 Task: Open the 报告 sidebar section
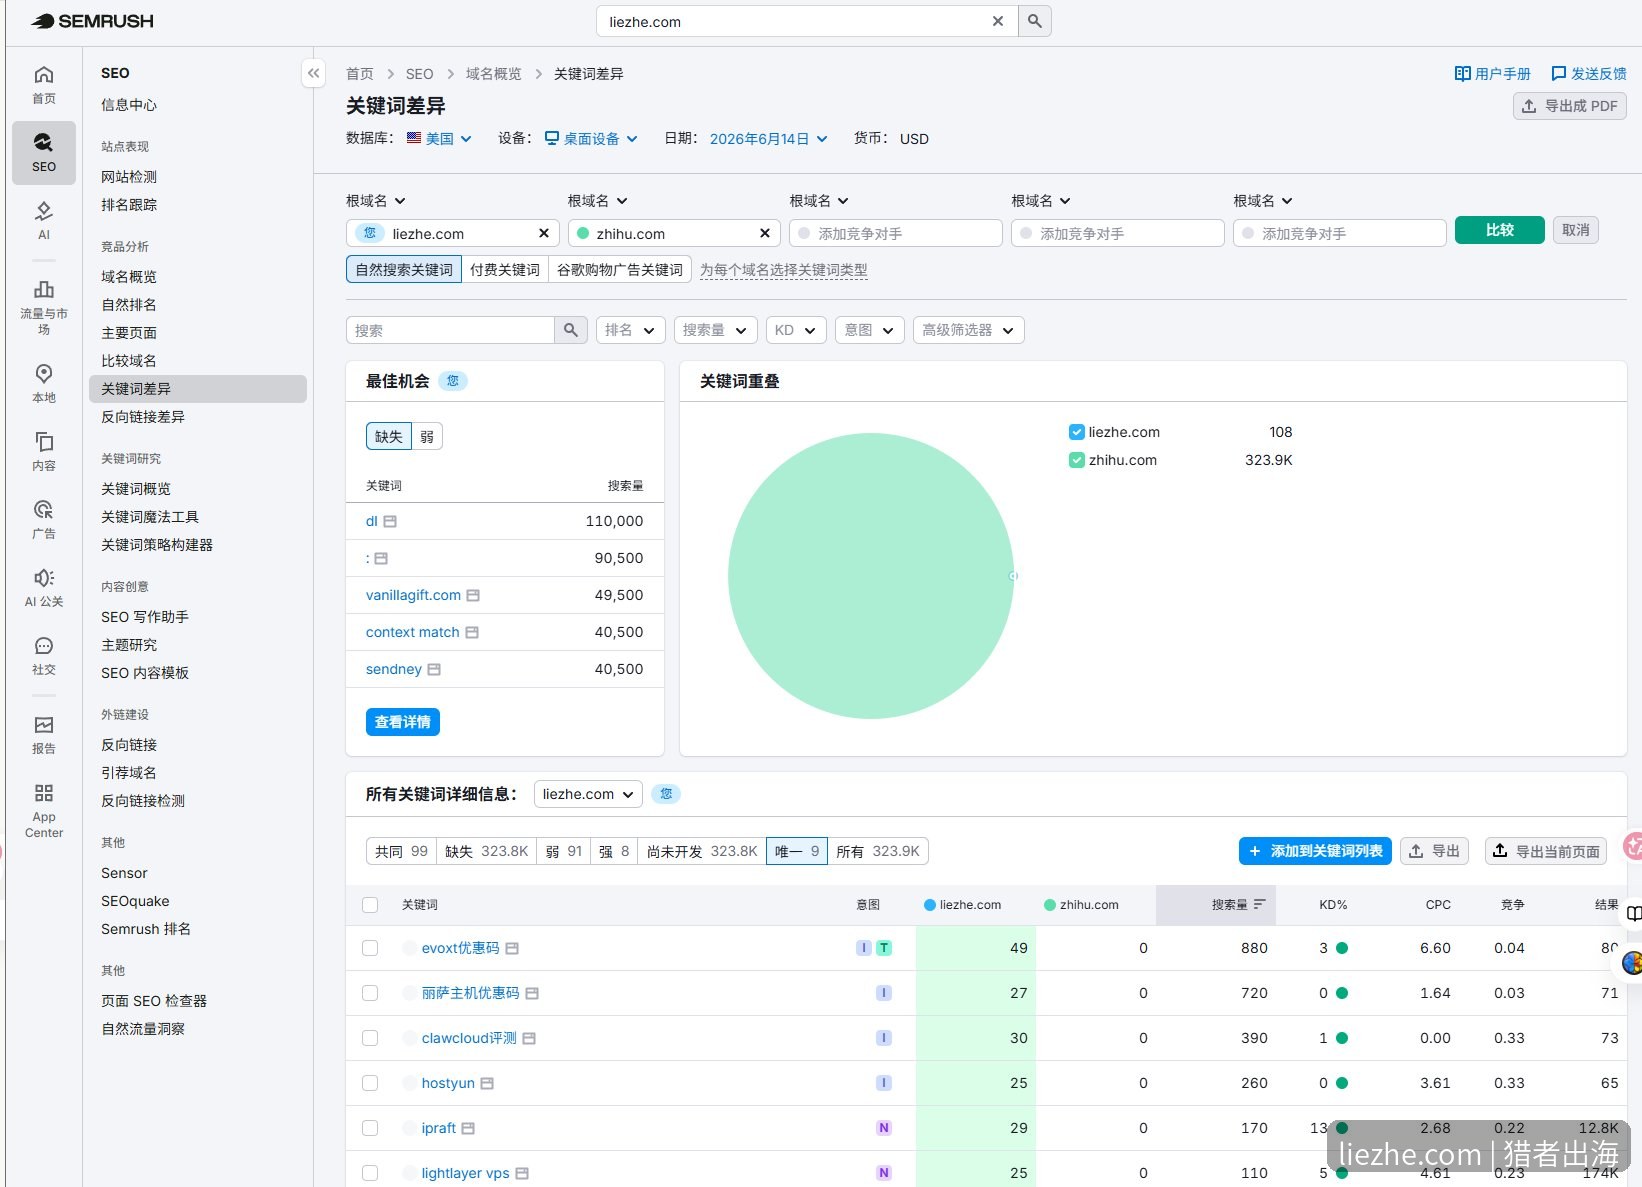[x=44, y=735]
